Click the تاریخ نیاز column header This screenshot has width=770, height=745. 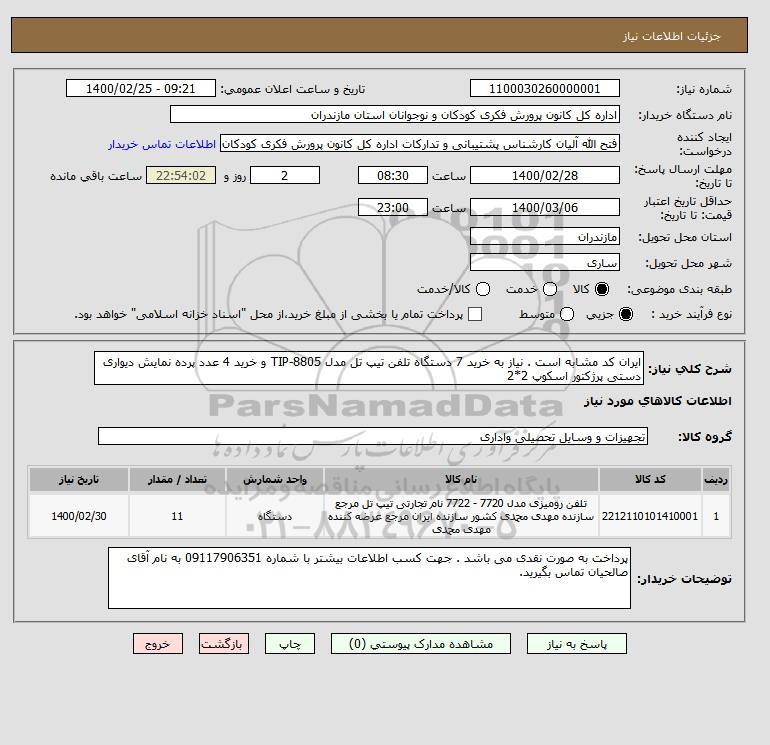[79, 479]
